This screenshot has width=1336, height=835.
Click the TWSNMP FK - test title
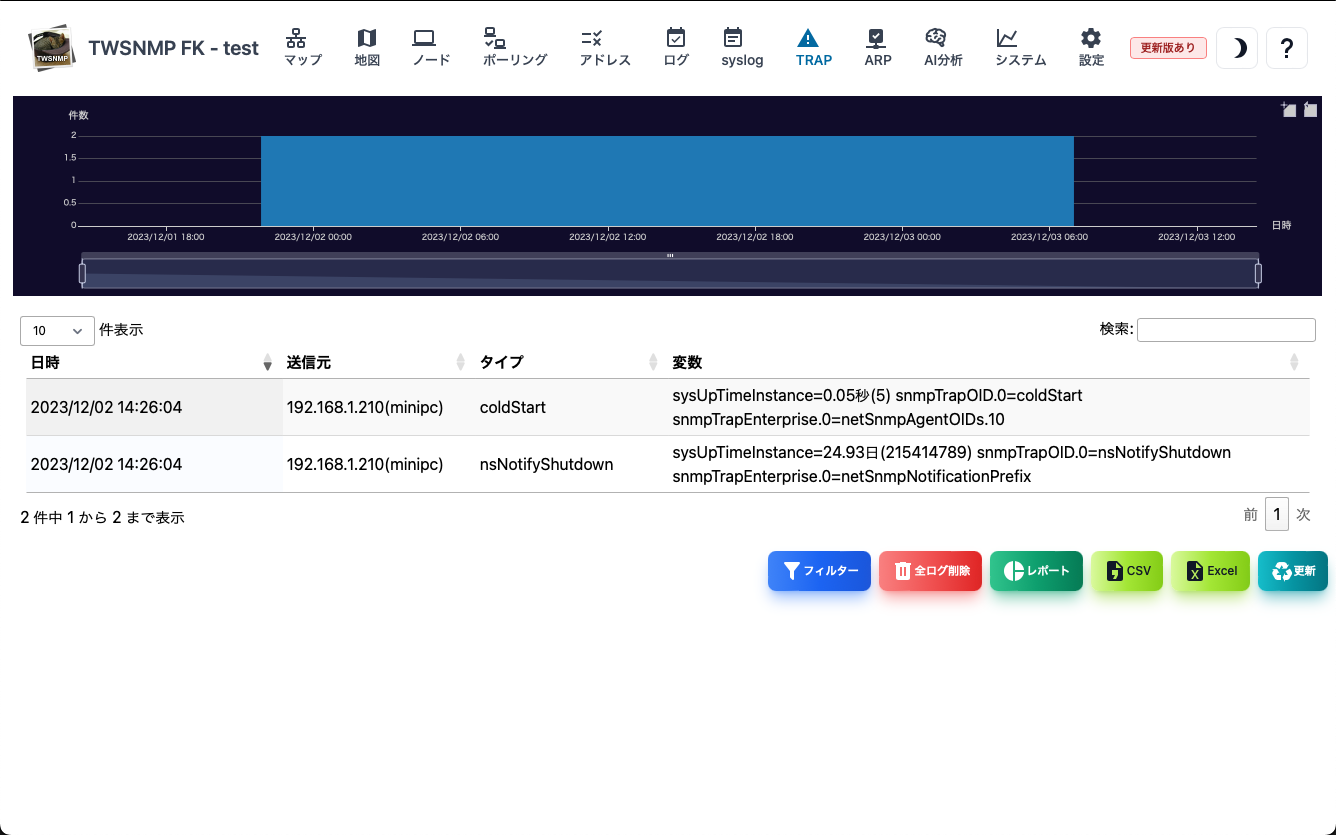pyautogui.click(x=173, y=48)
